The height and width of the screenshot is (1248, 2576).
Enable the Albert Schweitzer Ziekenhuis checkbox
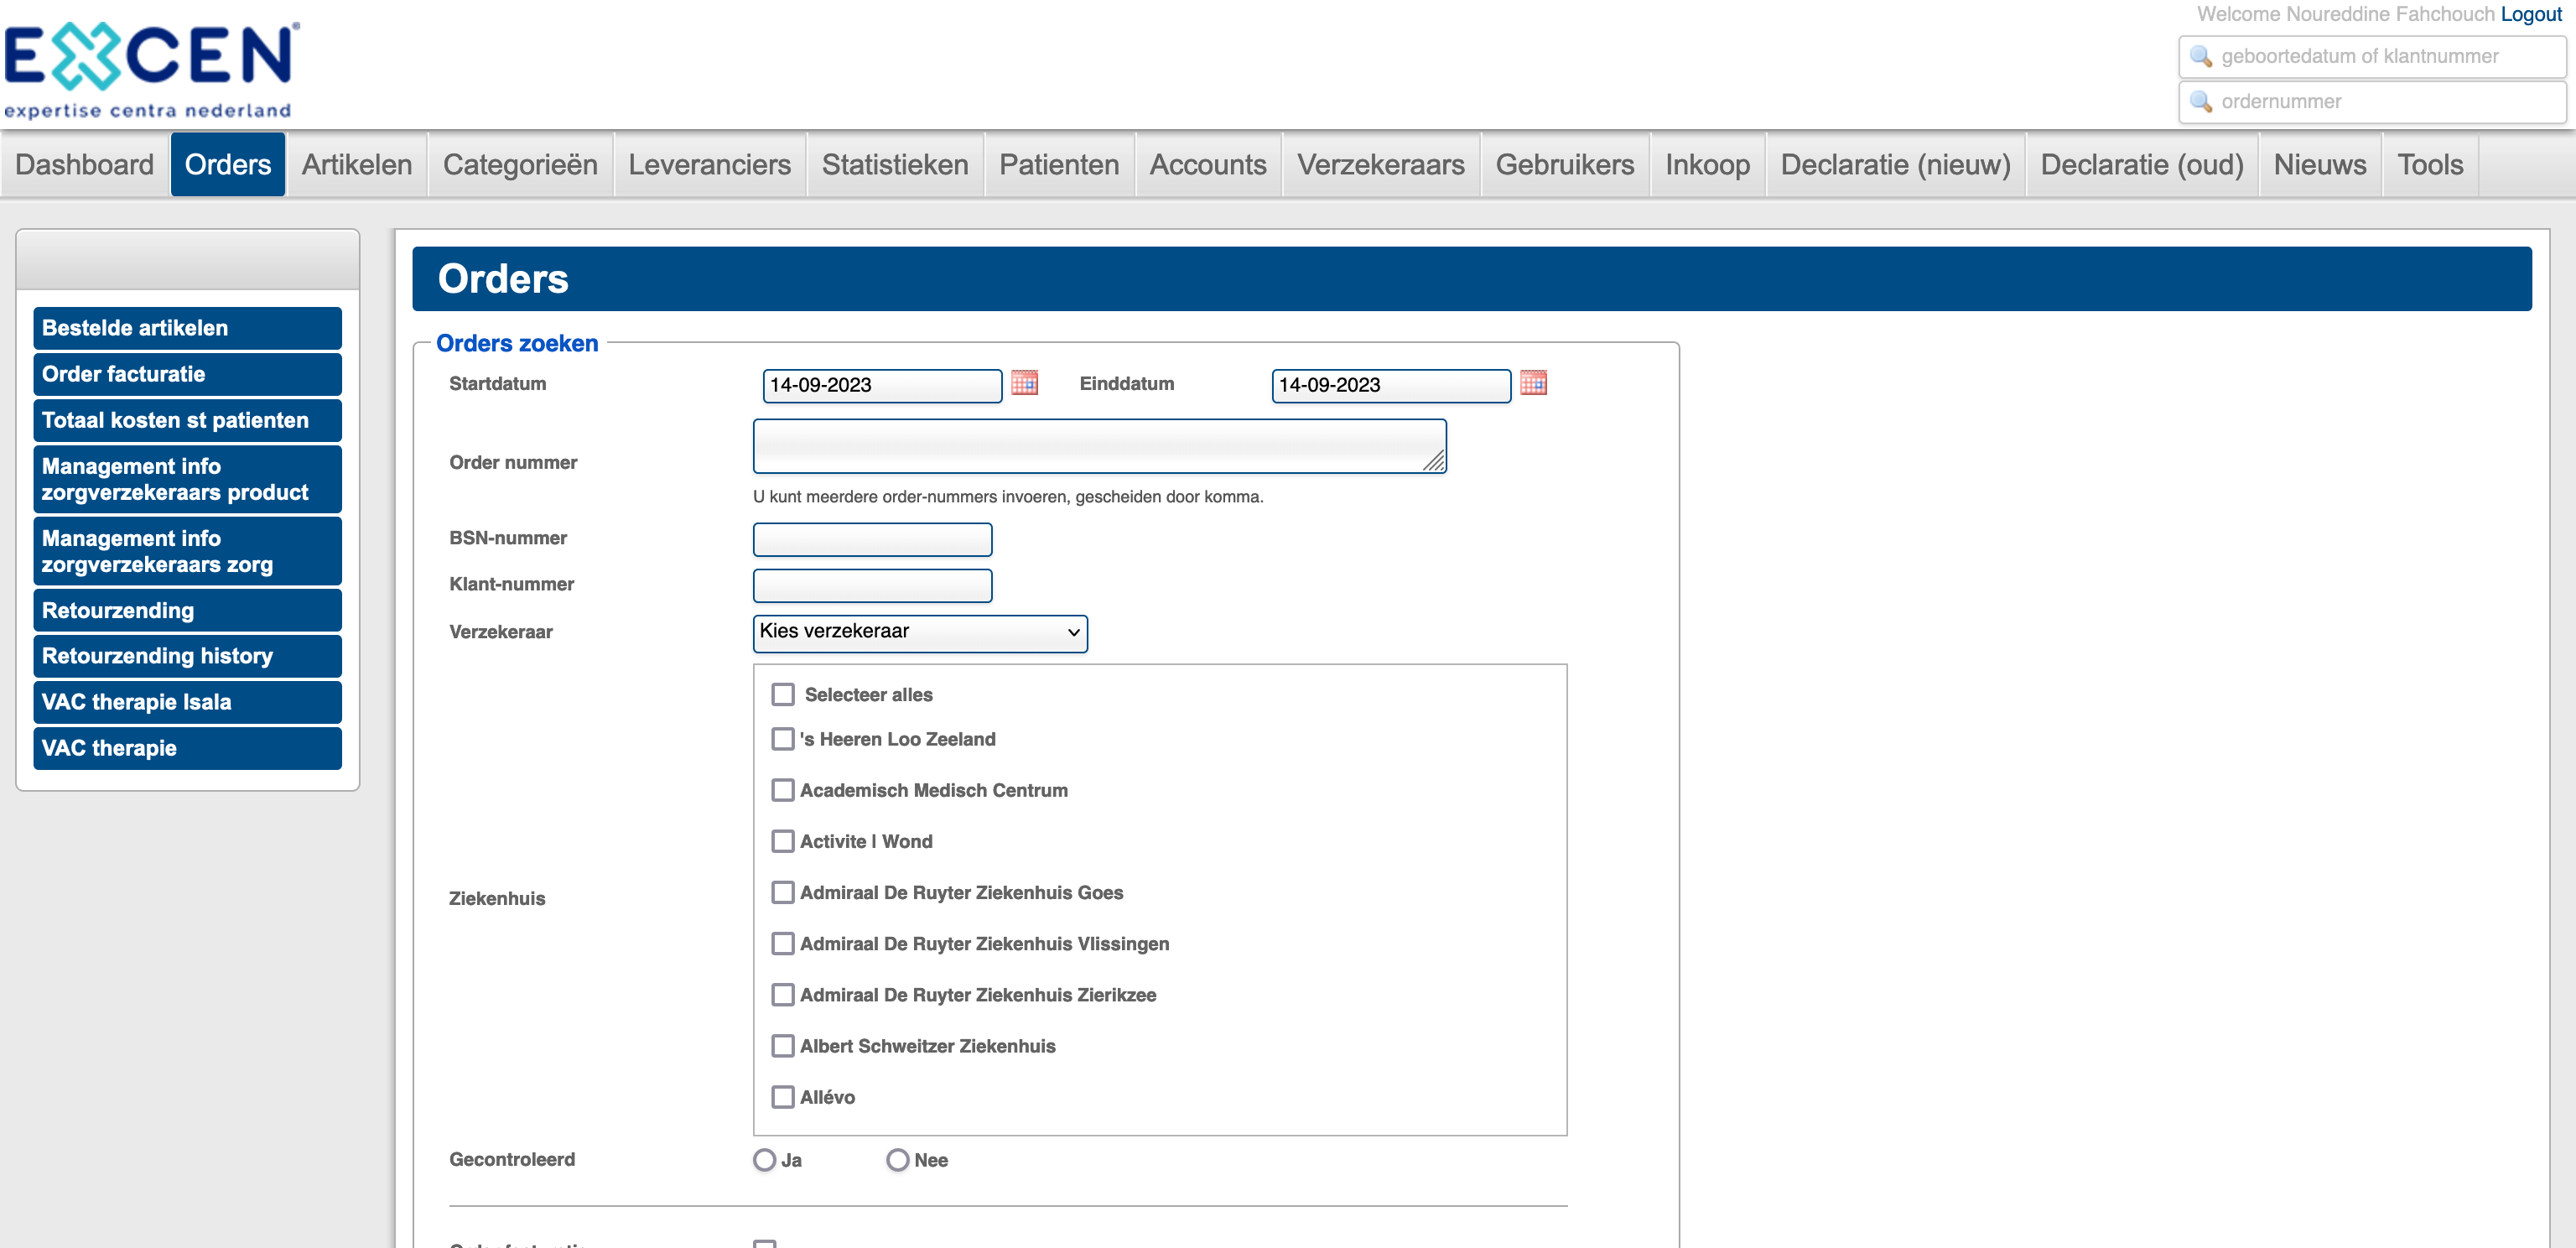[783, 1046]
